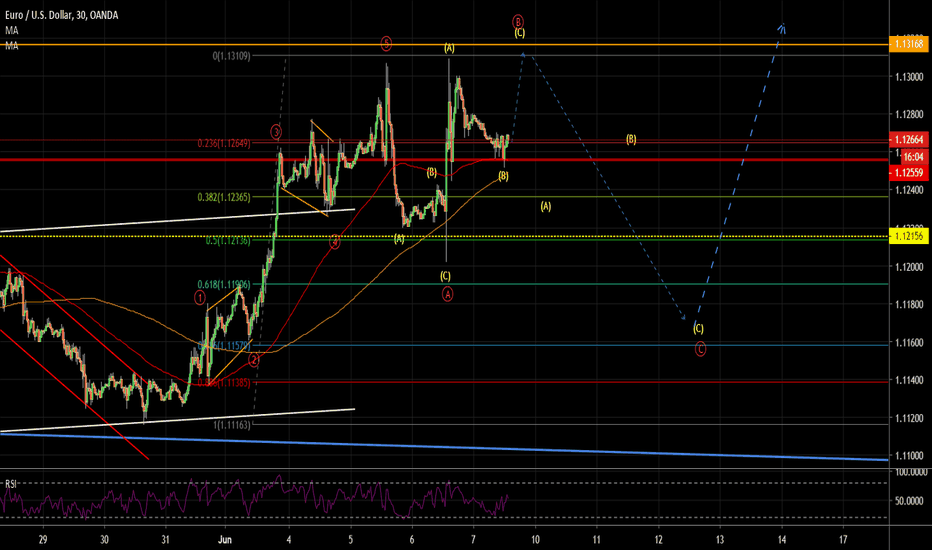Select the 1(1.11163) Fibonacci level label

pyautogui.click(x=232, y=425)
